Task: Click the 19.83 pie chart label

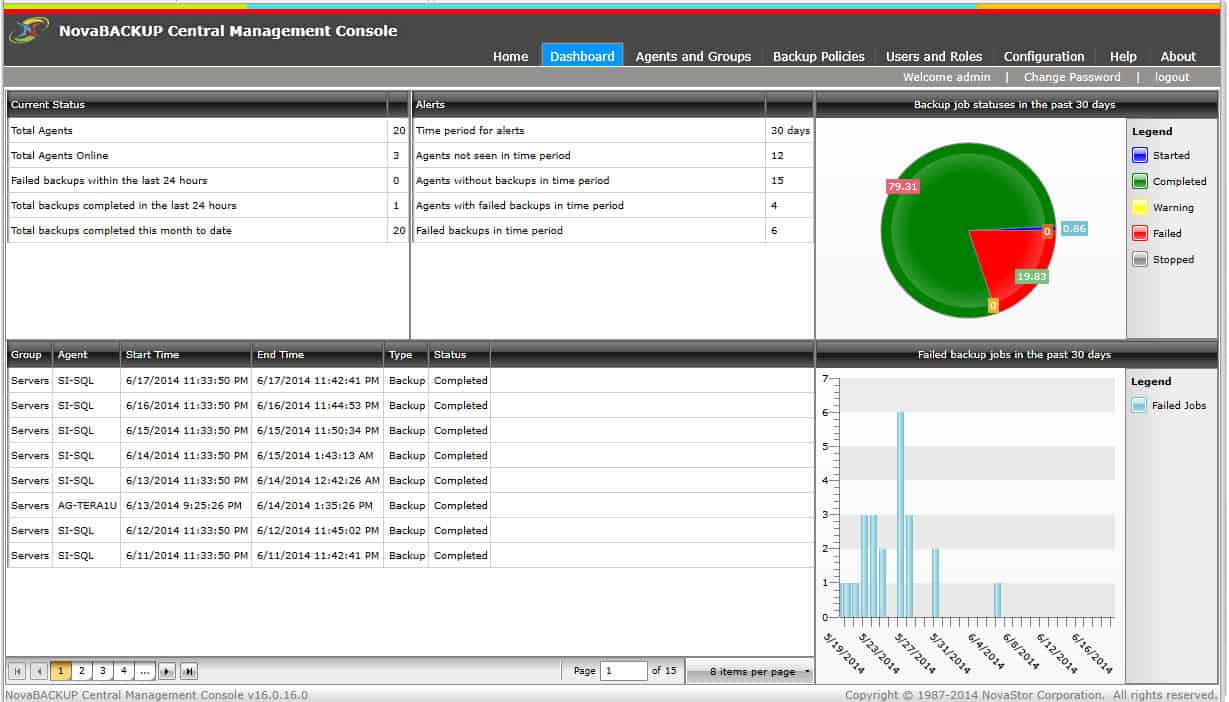Action: [x=1032, y=276]
